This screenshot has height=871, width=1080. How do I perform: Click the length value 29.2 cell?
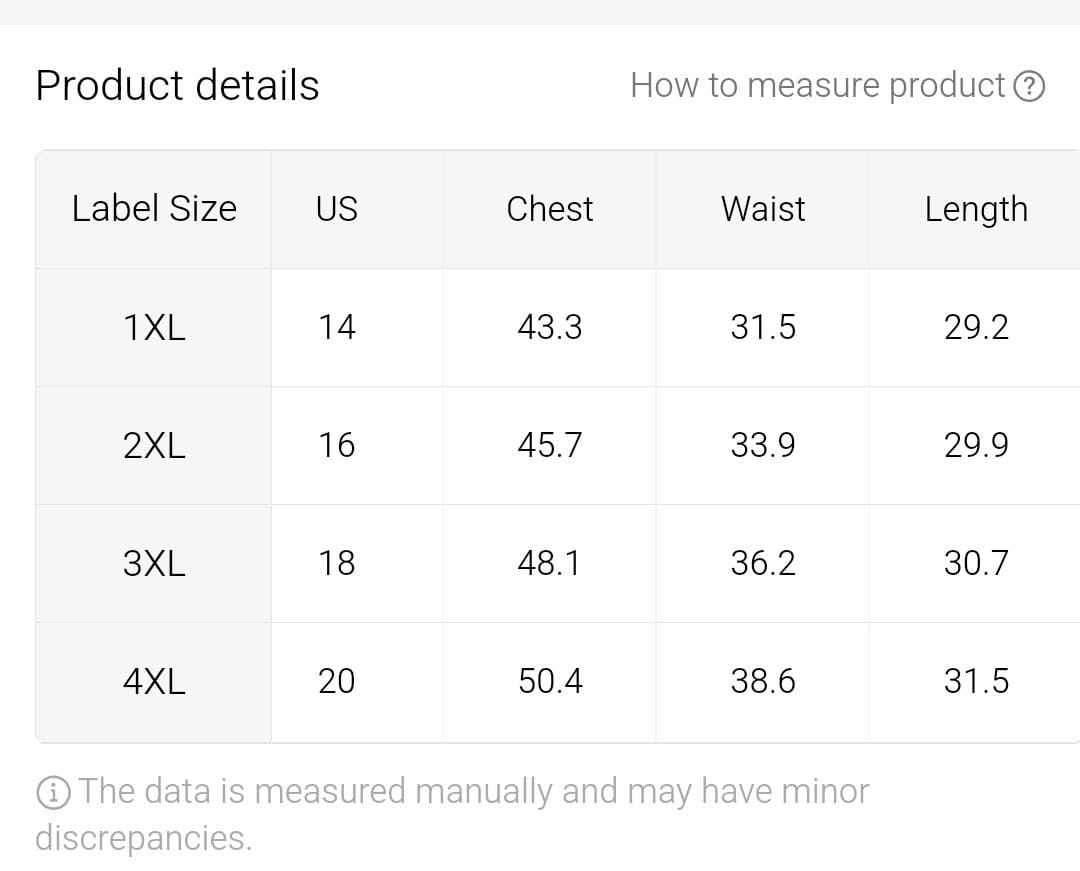click(x=976, y=327)
